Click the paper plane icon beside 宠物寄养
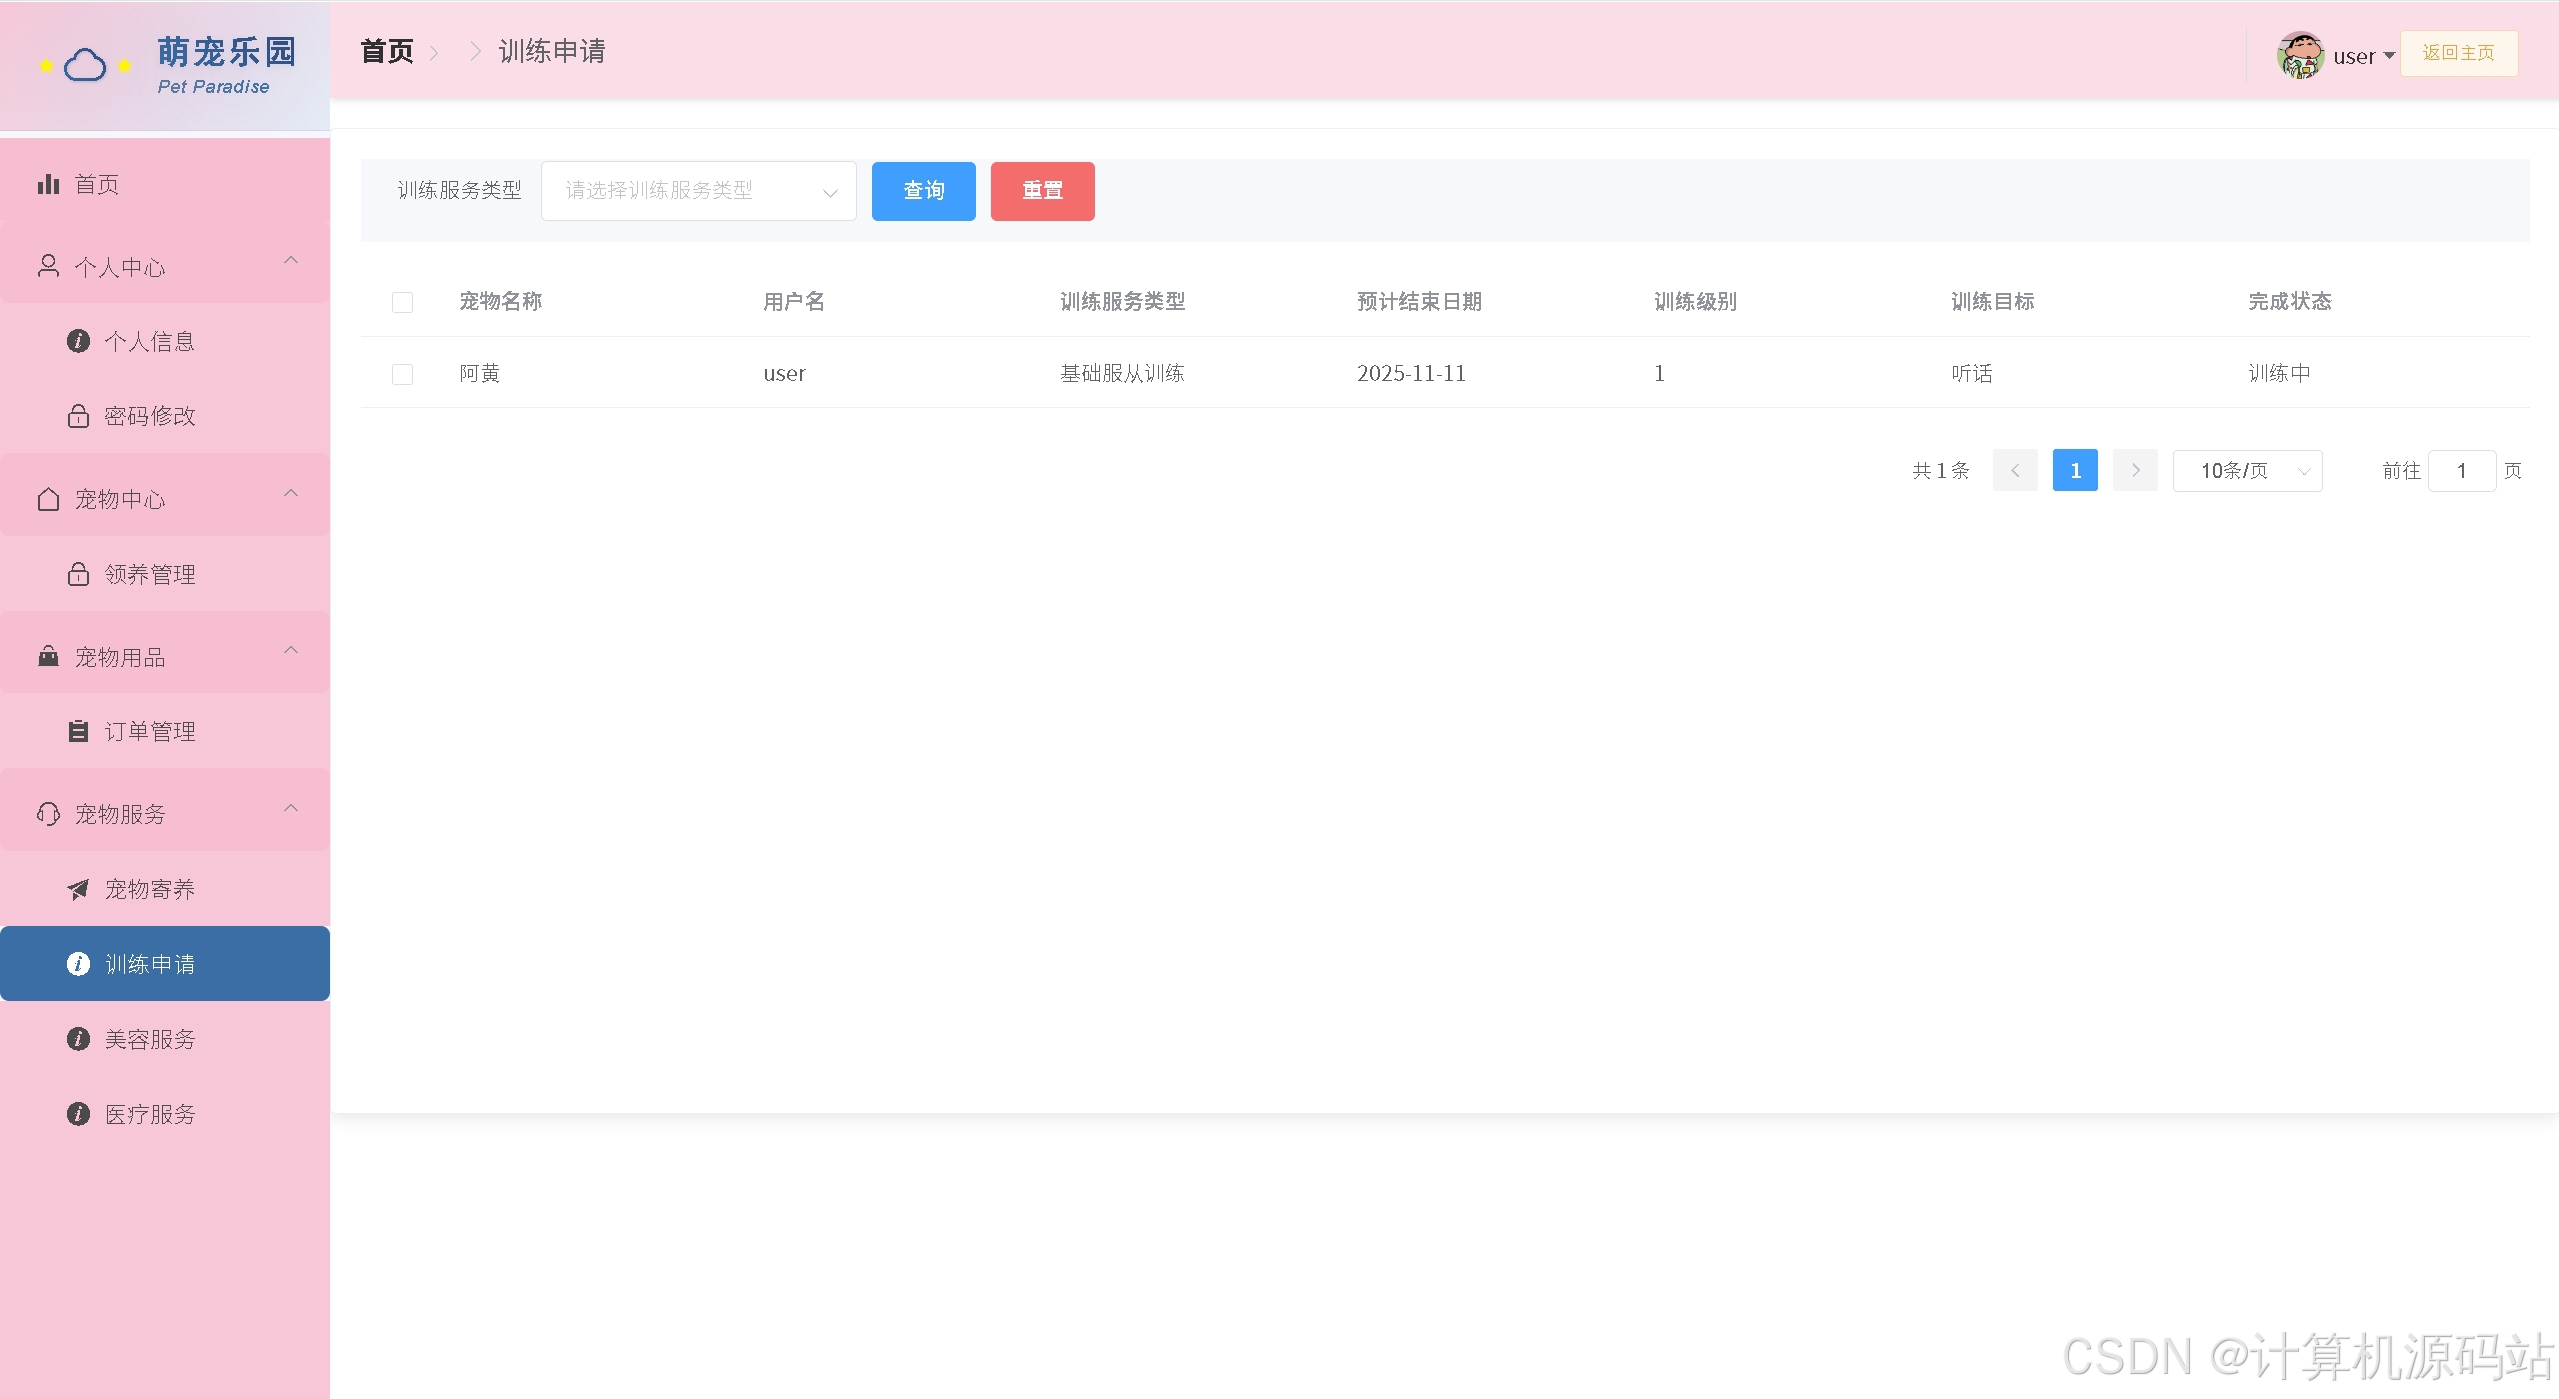 tap(78, 889)
